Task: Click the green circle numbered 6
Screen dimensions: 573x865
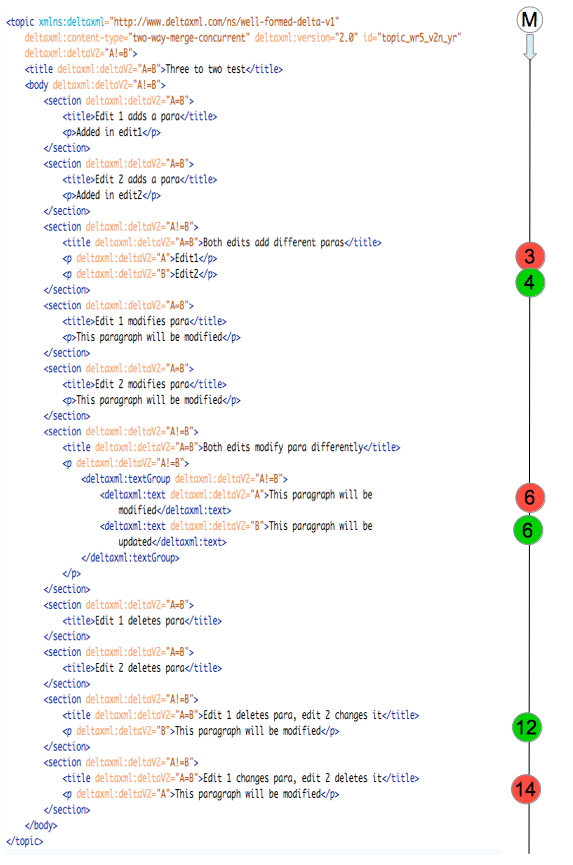Action: click(528, 530)
